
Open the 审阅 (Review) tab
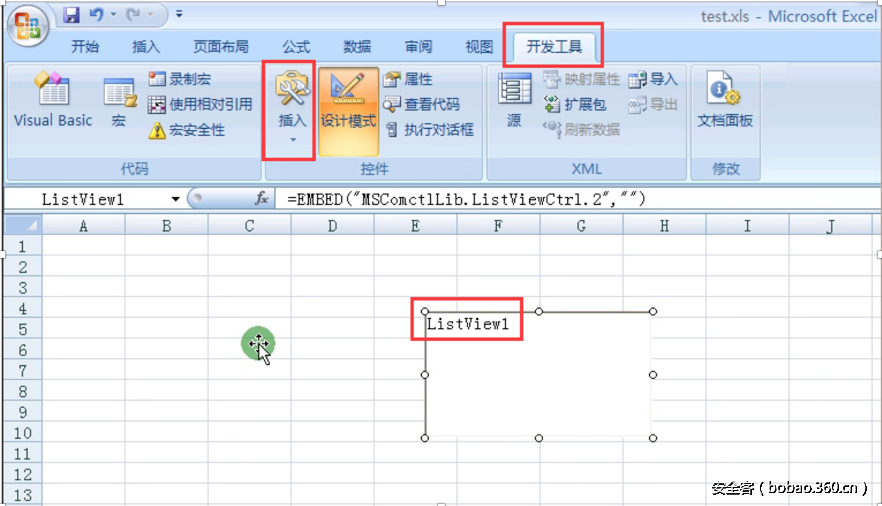click(x=418, y=47)
